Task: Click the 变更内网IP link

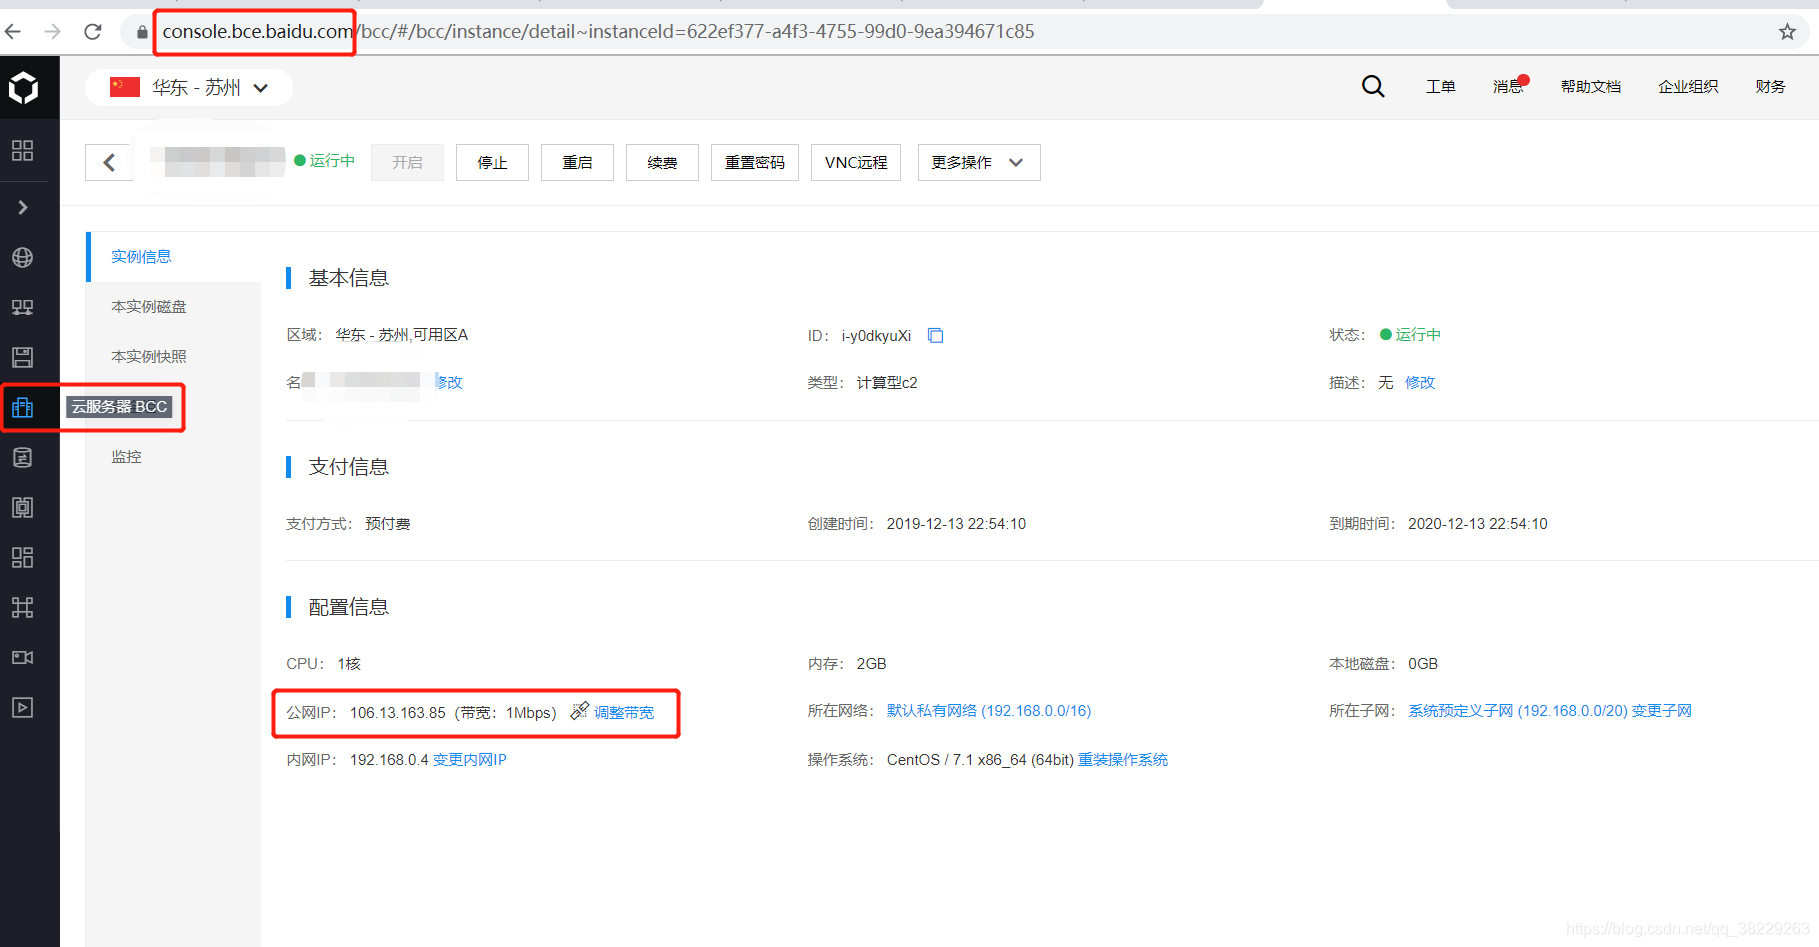Action: point(469,760)
